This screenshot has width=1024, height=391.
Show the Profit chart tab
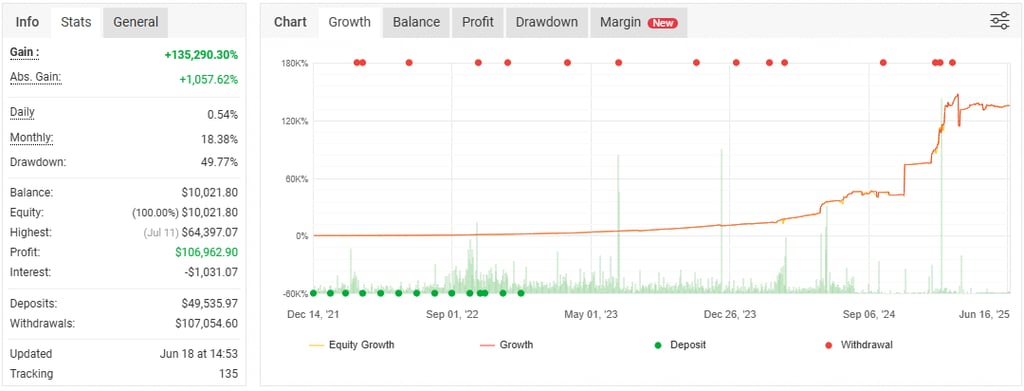tap(478, 22)
